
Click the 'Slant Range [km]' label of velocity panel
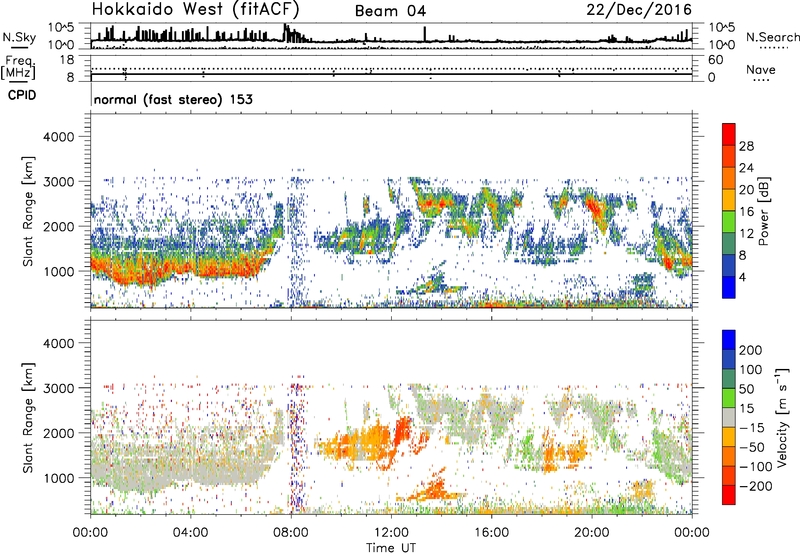28,418
